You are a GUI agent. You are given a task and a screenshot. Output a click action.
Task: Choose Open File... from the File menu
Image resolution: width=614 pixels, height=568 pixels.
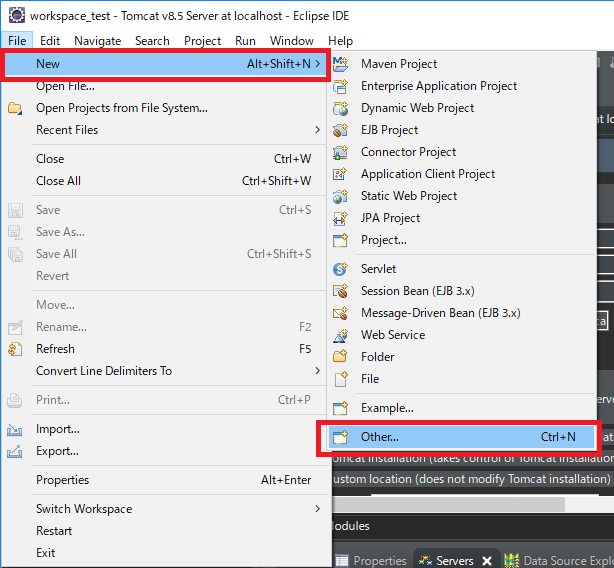164,86
